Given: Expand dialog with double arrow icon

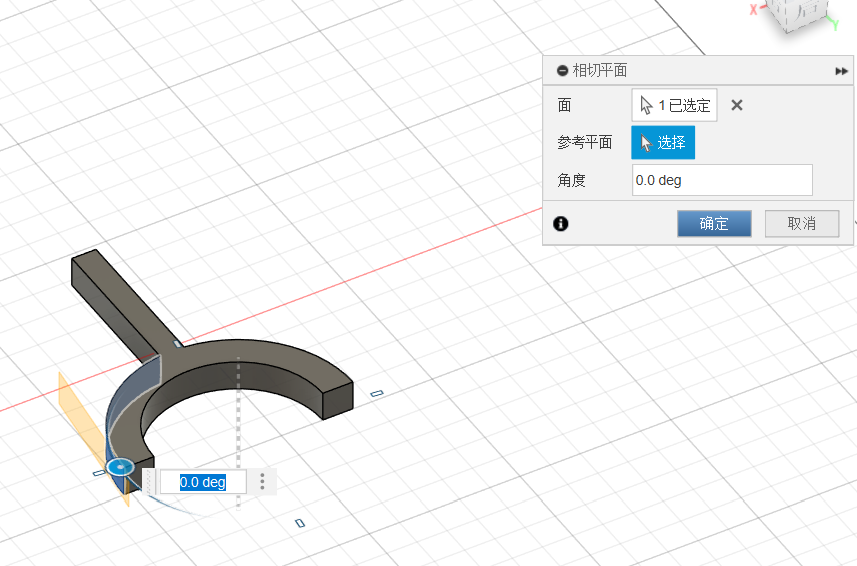Looking at the screenshot, I should 842,71.
